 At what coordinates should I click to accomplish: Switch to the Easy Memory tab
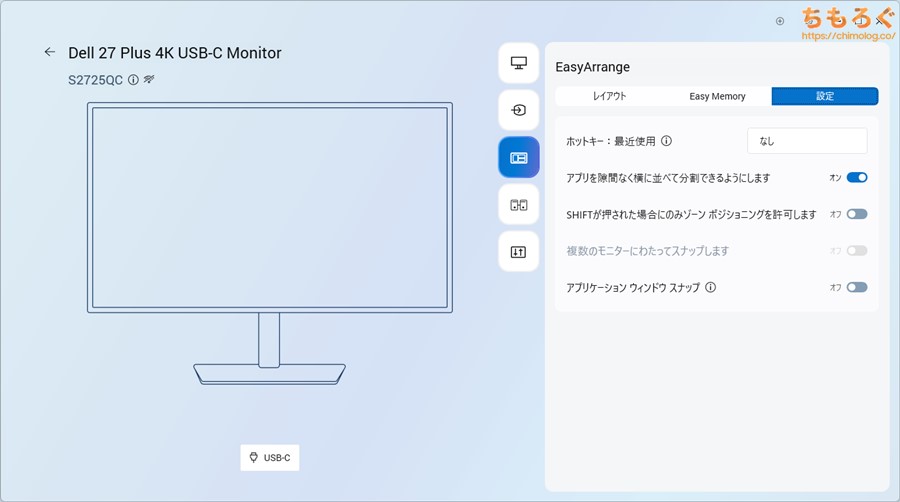(x=717, y=96)
